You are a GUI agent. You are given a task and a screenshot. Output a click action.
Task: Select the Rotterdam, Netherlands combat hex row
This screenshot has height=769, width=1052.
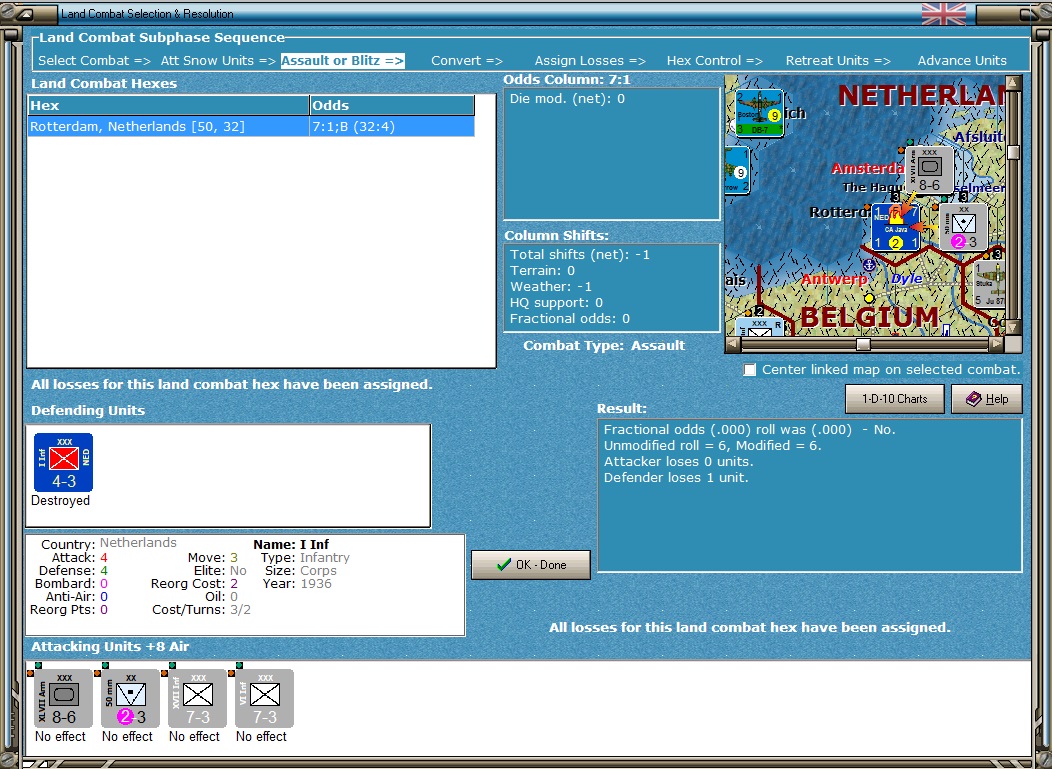(x=251, y=126)
